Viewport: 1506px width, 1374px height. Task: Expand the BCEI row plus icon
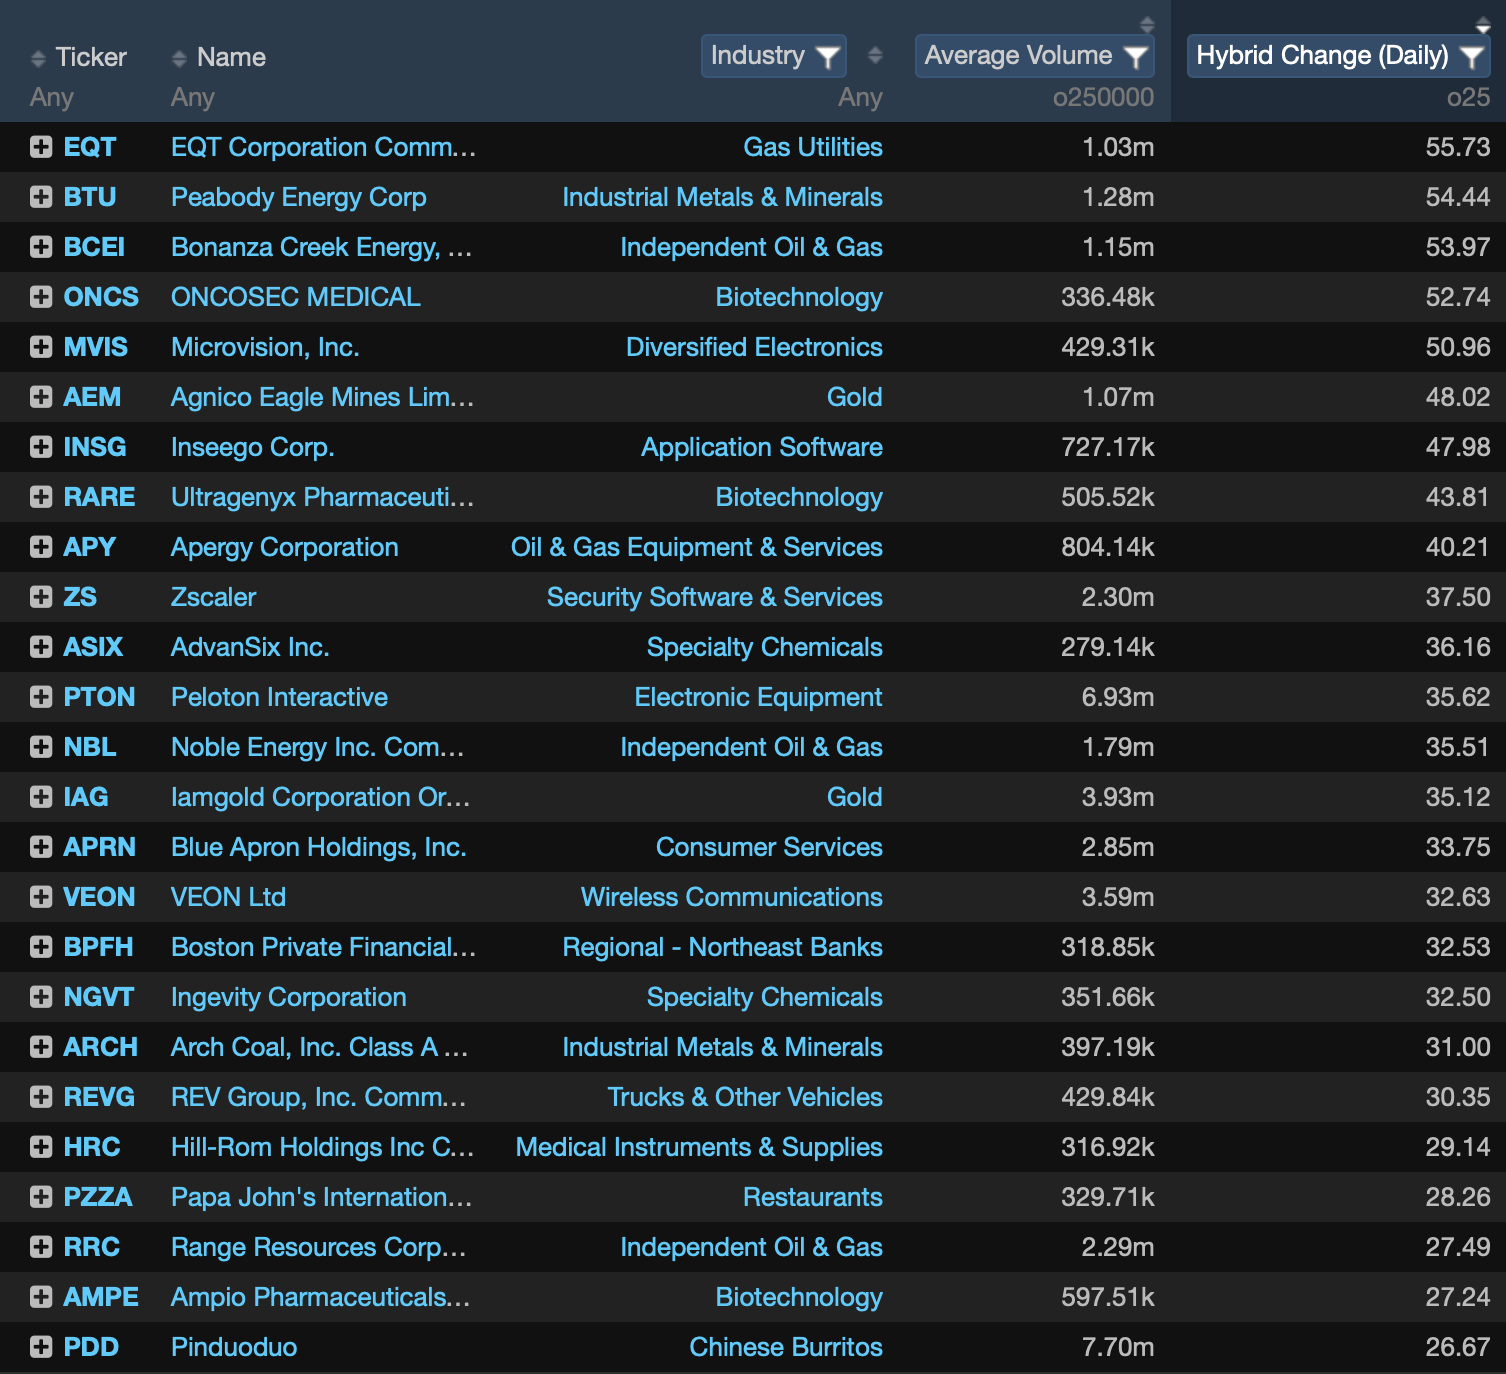[41, 247]
